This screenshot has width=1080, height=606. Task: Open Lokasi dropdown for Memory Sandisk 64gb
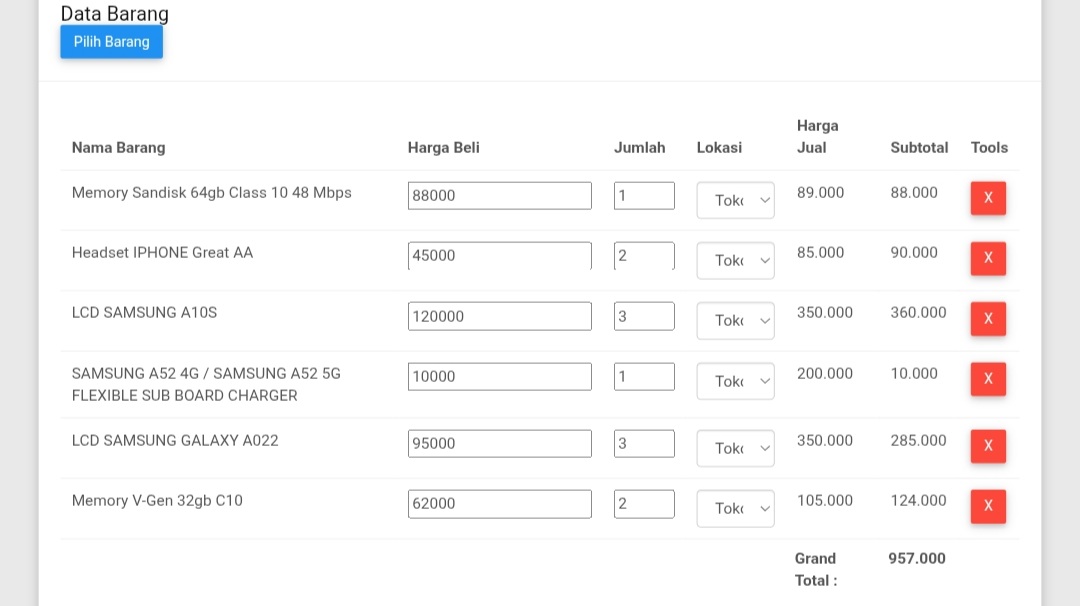(x=735, y=200)
